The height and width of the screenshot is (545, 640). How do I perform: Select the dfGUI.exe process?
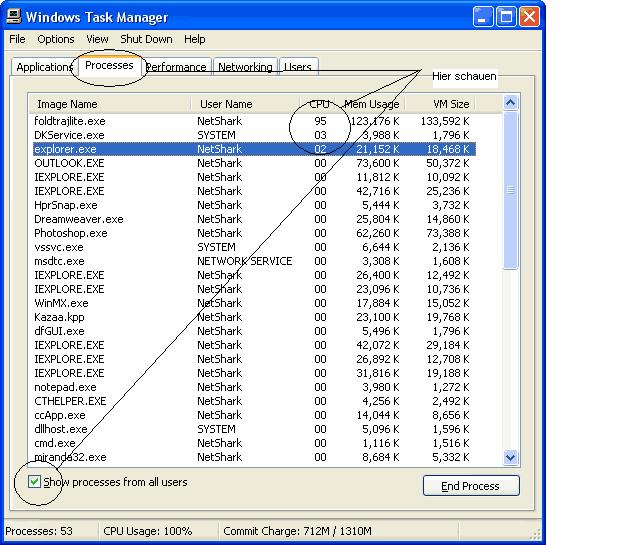(x=254, y=331)
